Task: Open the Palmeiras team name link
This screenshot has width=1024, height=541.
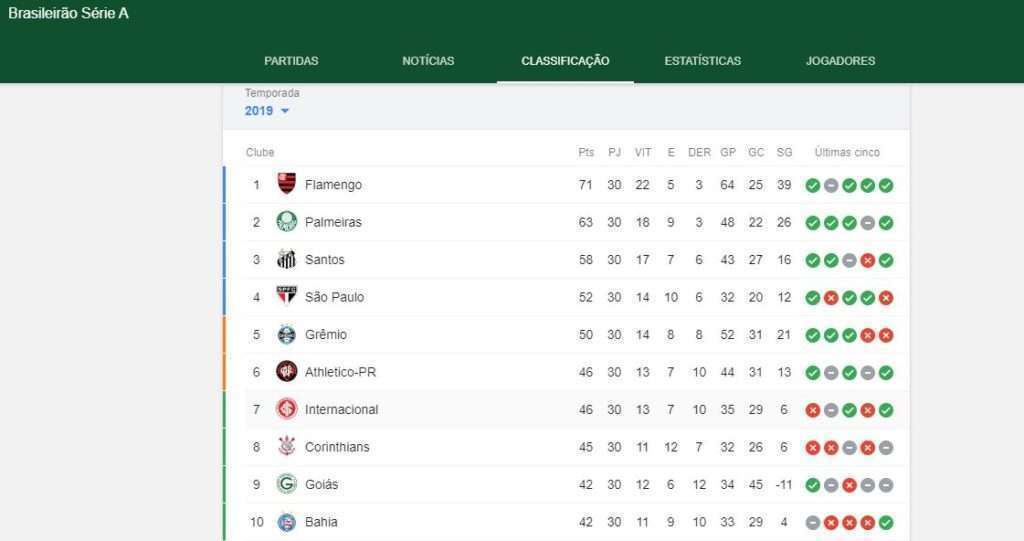Action: tap(333, 222)
